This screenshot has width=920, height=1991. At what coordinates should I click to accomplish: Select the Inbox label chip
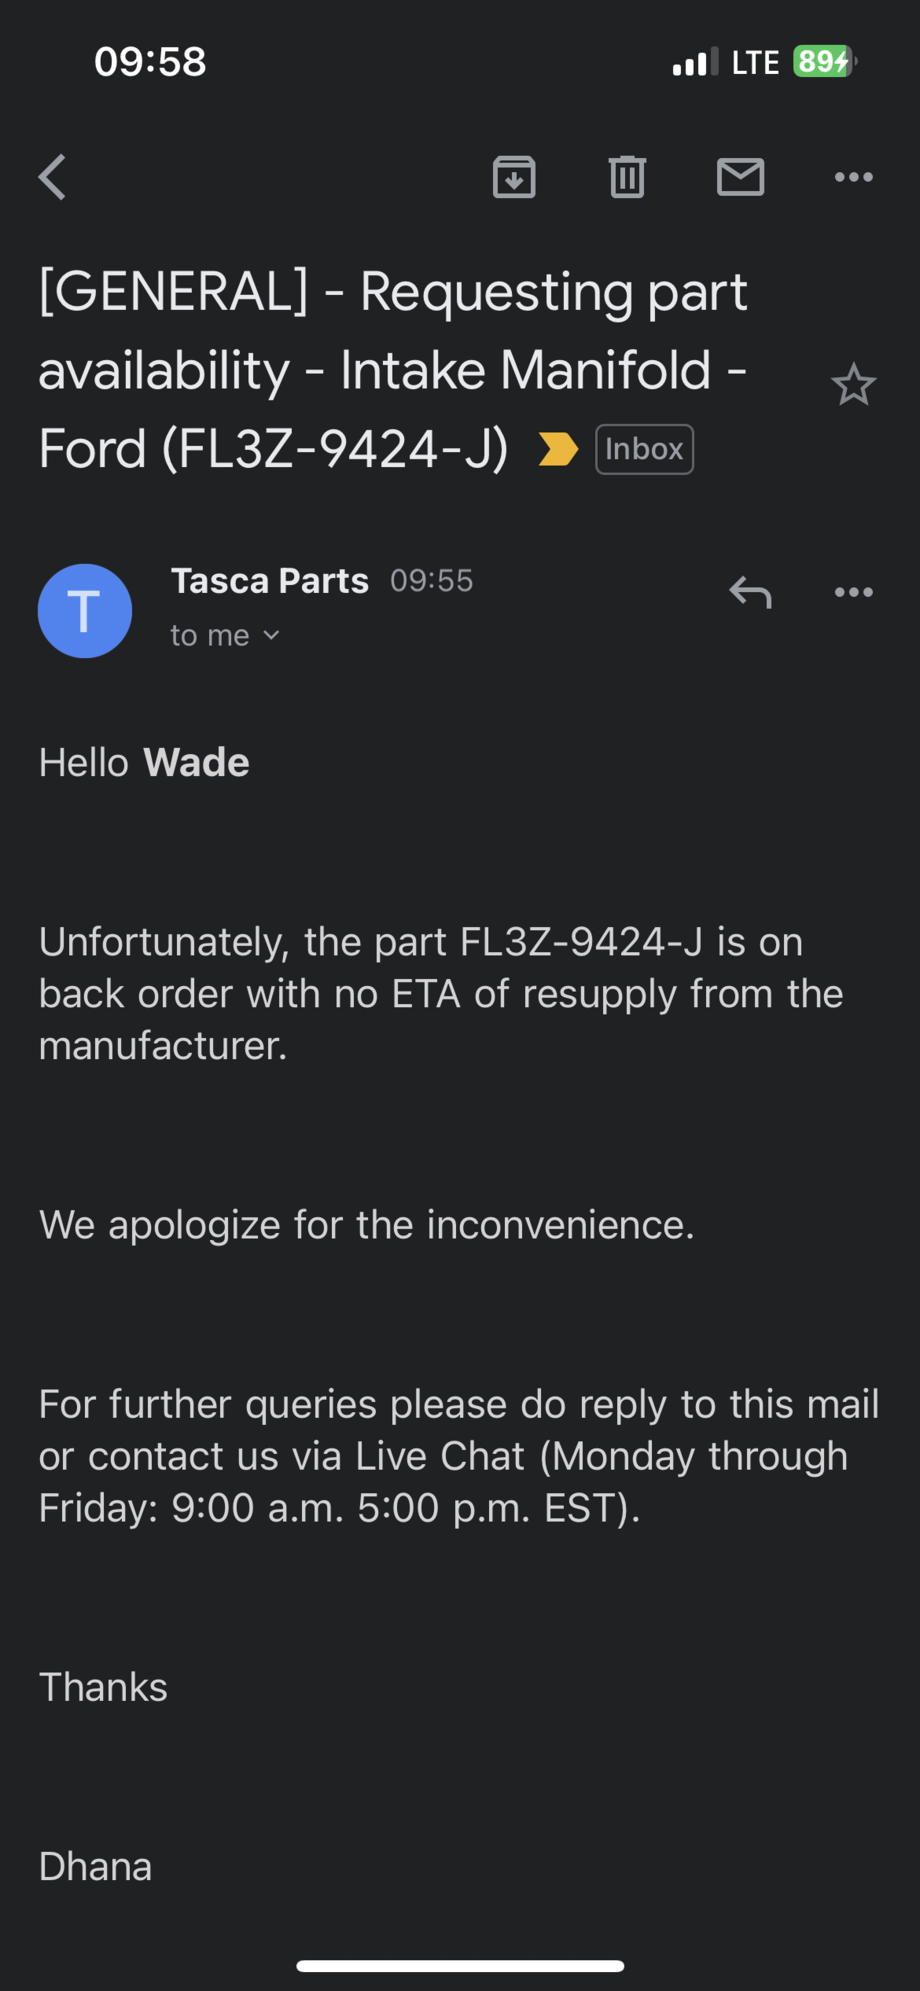pos(644,449)
